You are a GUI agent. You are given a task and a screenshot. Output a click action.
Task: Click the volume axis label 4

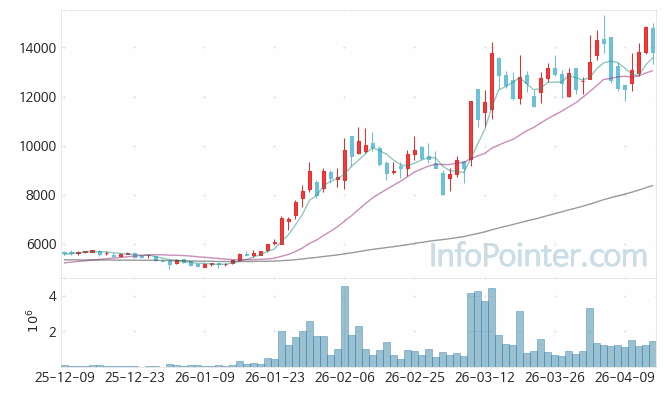point(53,296)
